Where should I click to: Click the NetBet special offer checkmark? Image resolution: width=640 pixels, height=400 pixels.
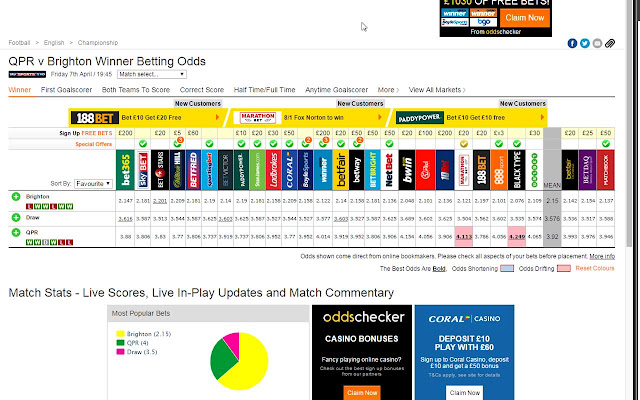click(389, 144)
